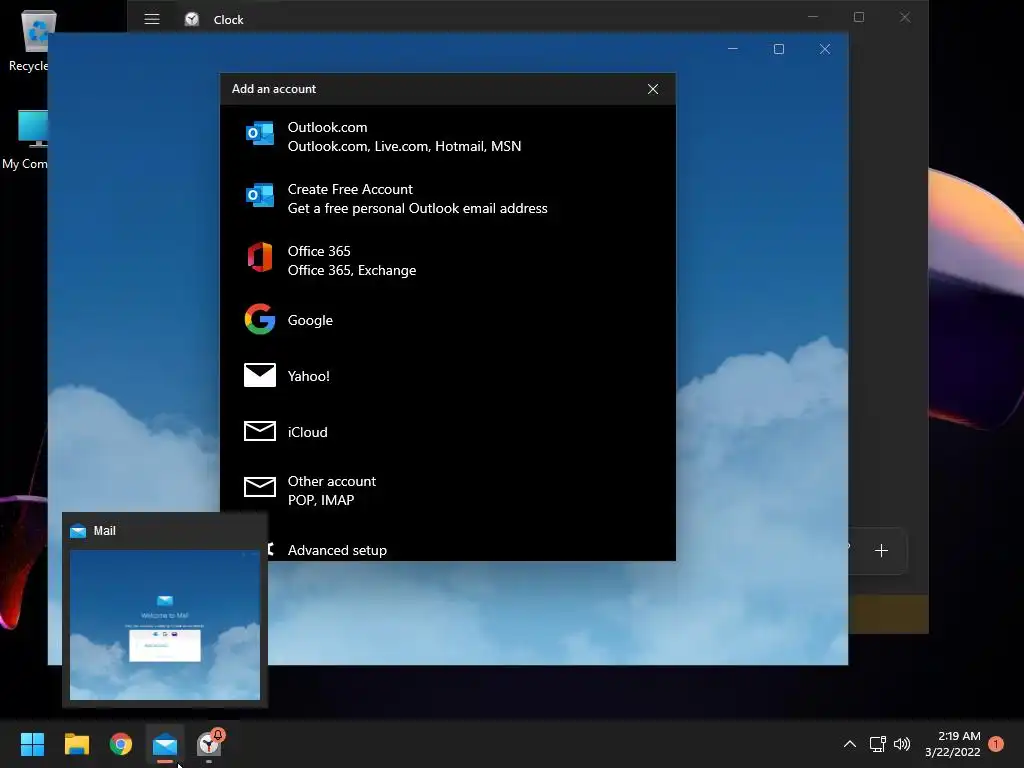Open File Explorer from the taskbar
1024x768 pixels.
(x=76, y=744)
